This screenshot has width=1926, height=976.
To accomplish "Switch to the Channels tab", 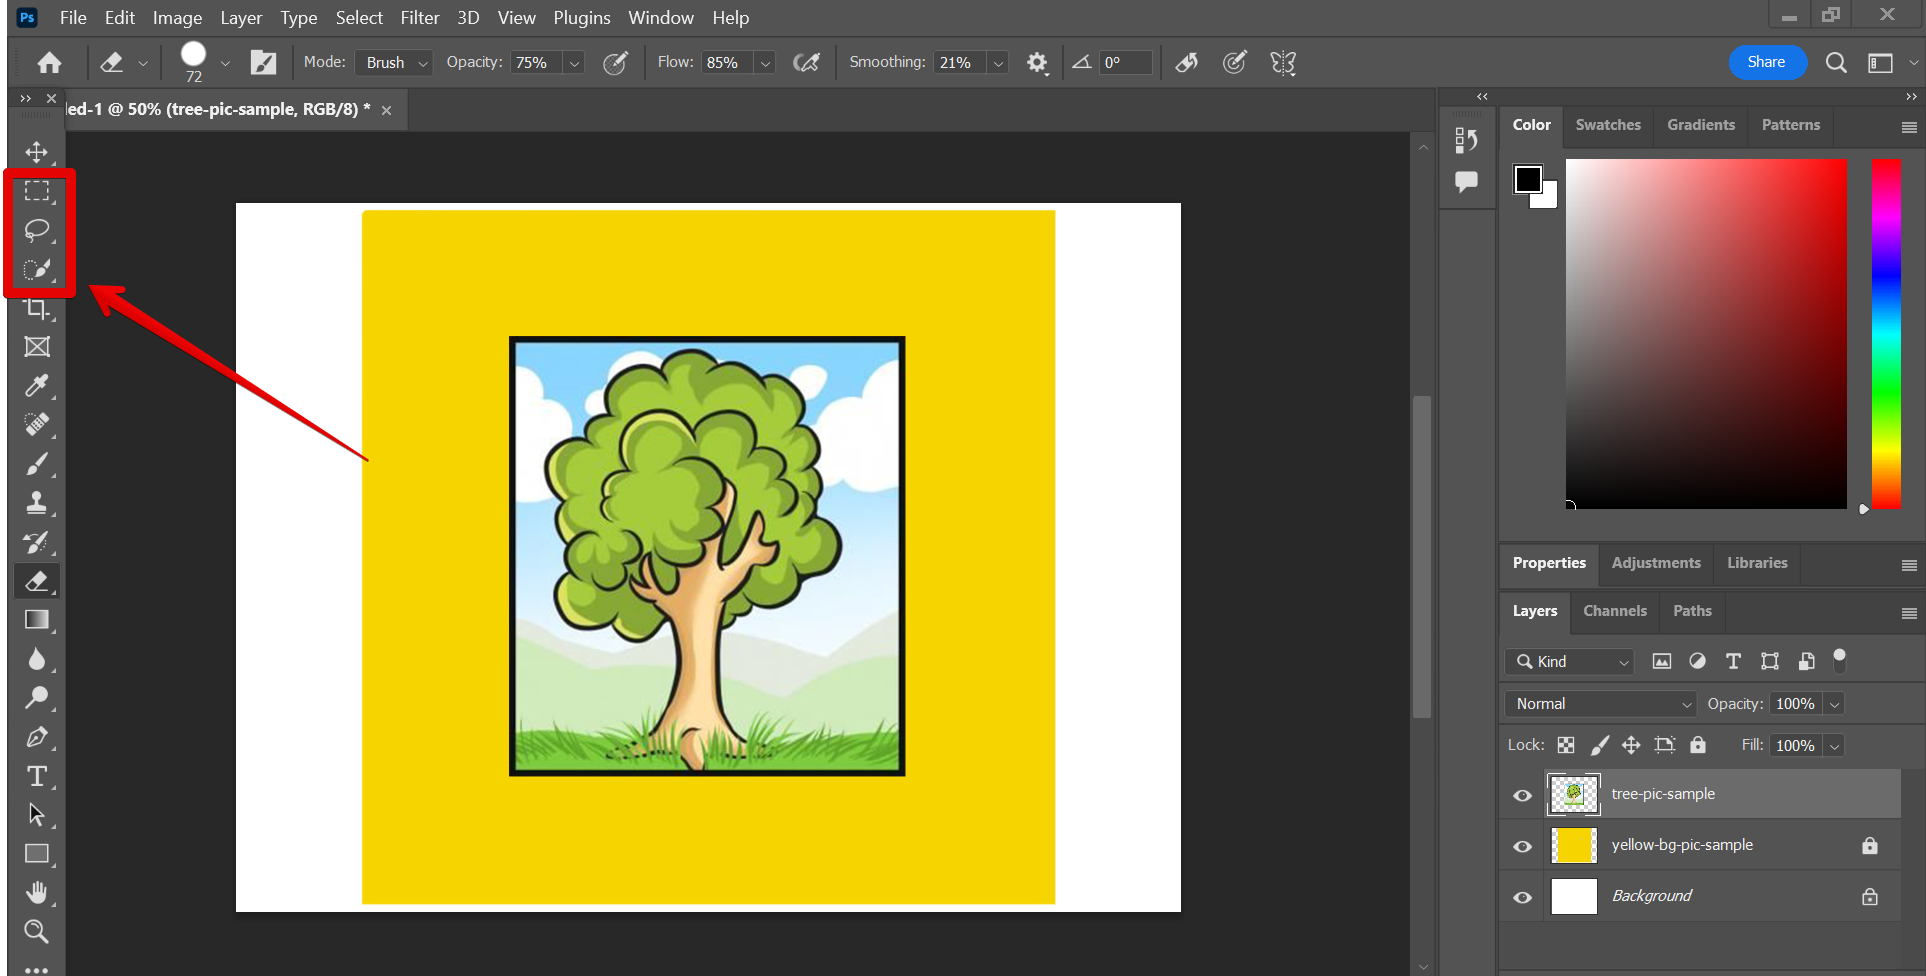I will pyautogui.click(x=1614, y=611).
